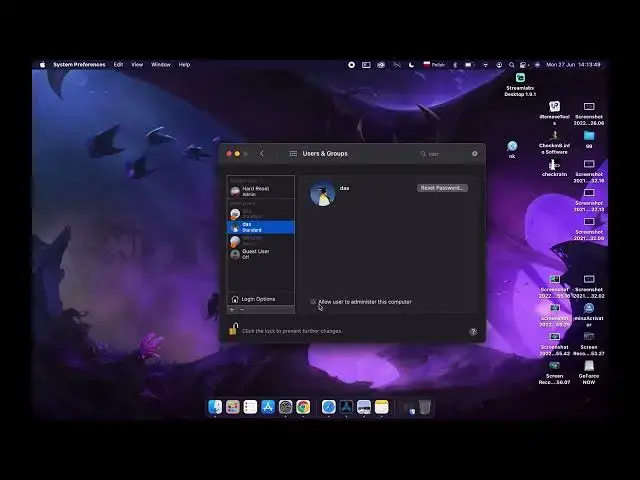The image size is (640, 480).
Task: Open the Screenshot 2022...26.06 desktop file
Action: coord(589,113)
